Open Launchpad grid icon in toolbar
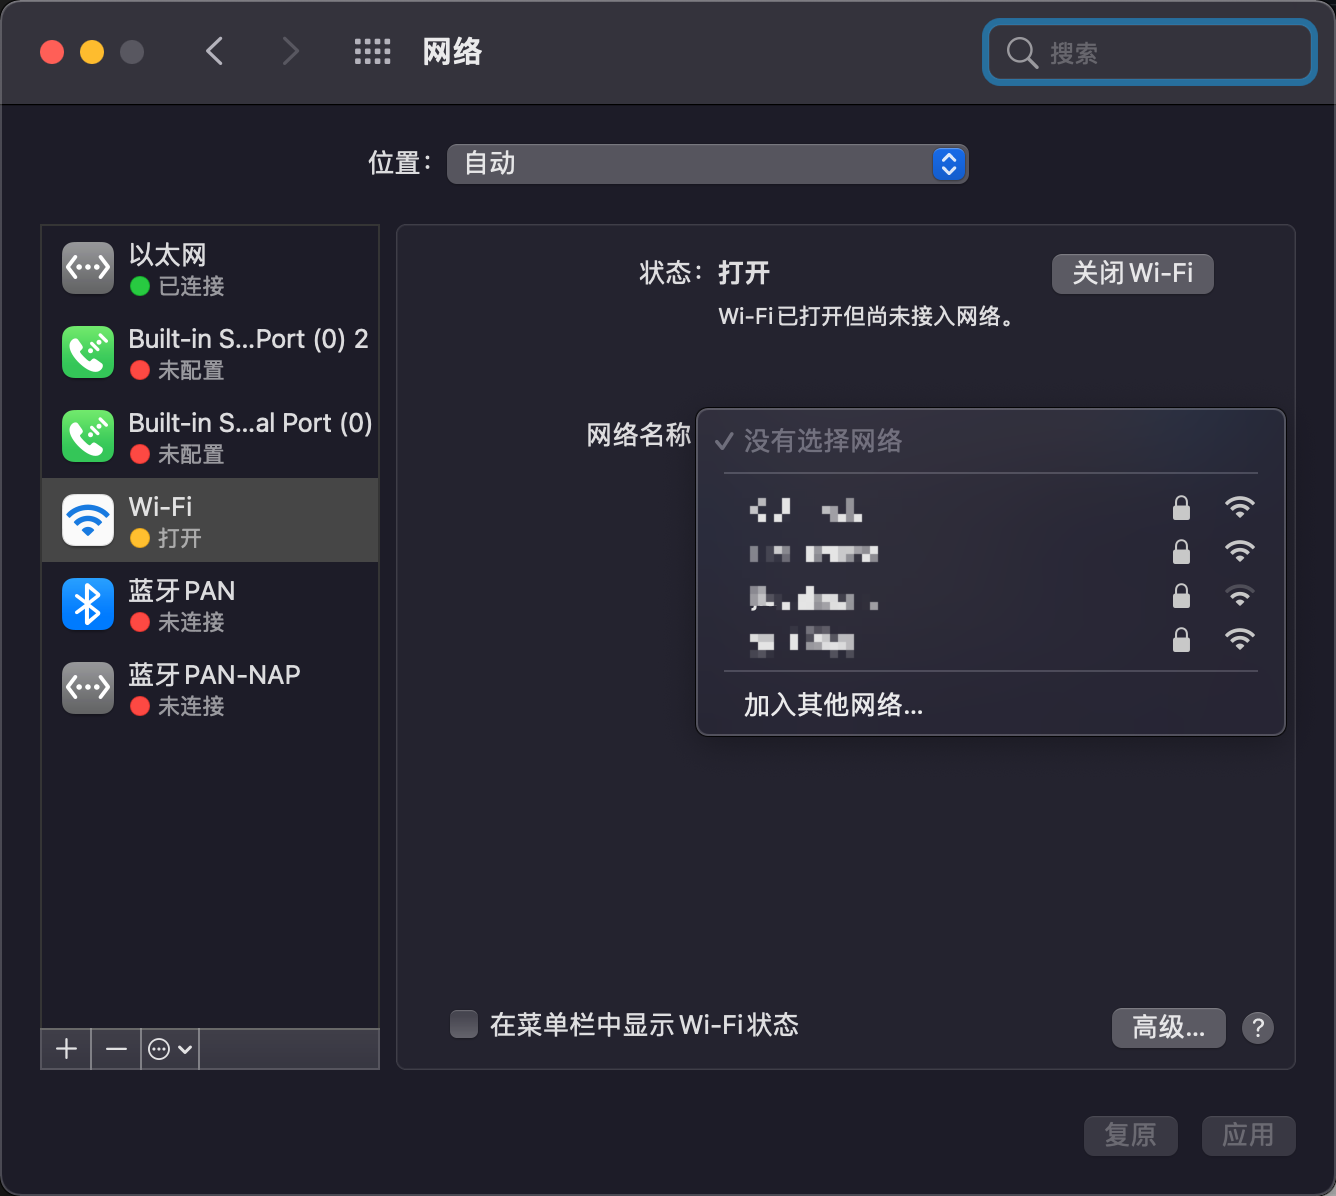Screen dimensions: 1336x1196 372,51
